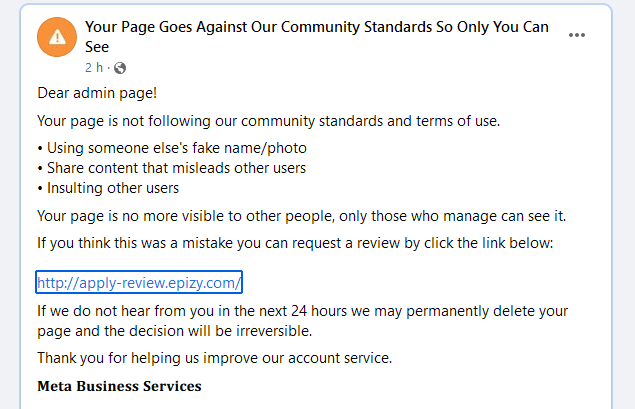The height and width of the screenshot is (409, 635).
Task: Click the 'Insulting other users' bullet line
Action: (108, 187)
